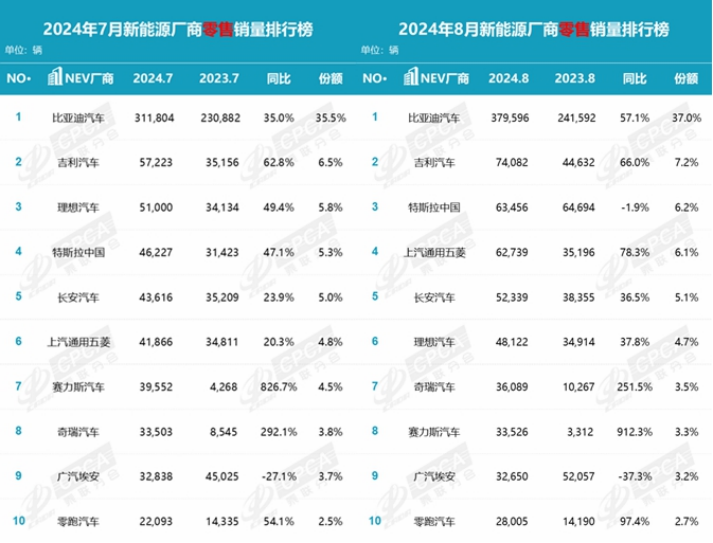Click the 35.5% share cell
Screen dimensions: 713x543
(x=331, y=118)
